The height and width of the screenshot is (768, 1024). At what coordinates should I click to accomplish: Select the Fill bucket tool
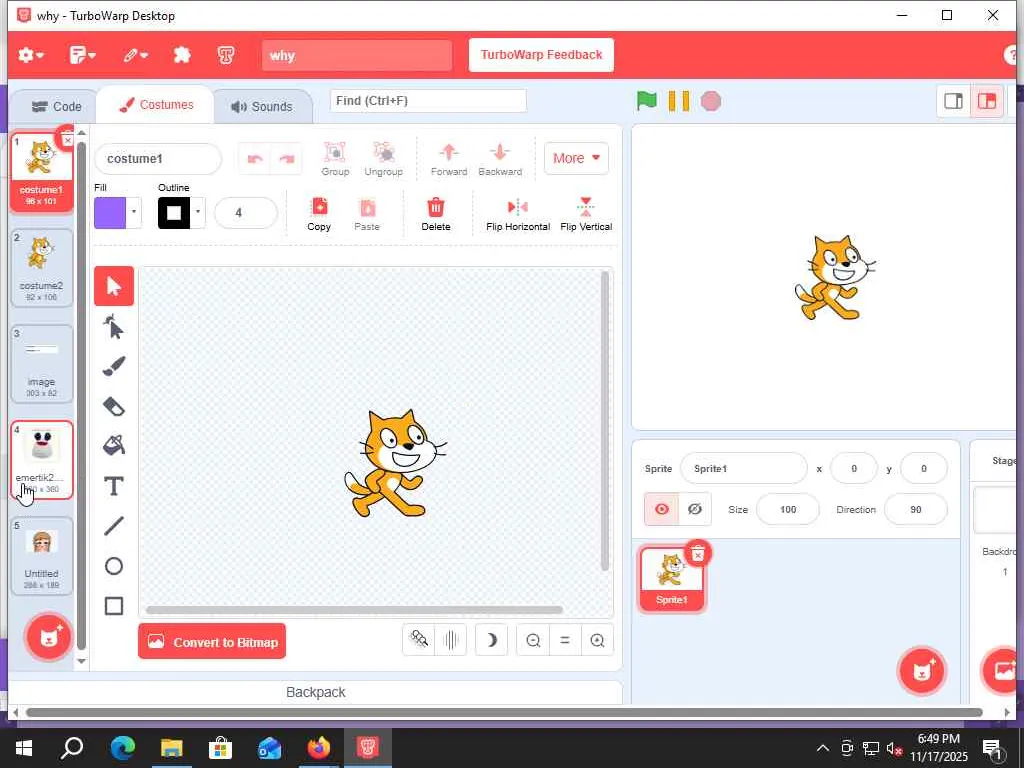[x=114, y=446]
